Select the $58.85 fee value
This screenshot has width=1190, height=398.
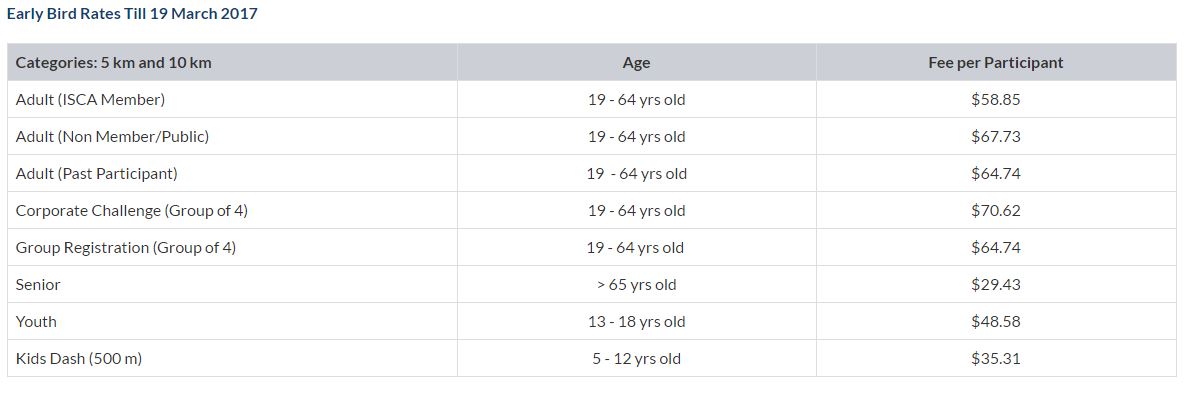click(996, 100)
